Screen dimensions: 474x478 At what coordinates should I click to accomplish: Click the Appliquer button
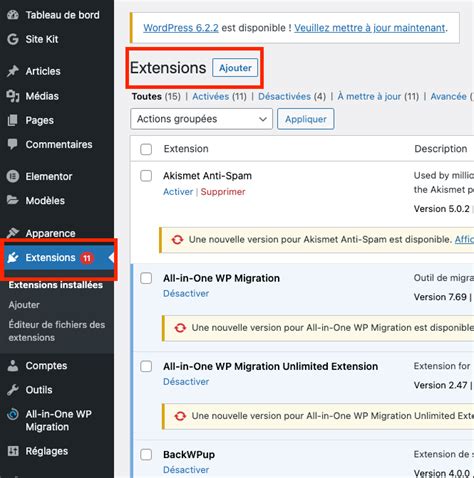tap(306, 119)
